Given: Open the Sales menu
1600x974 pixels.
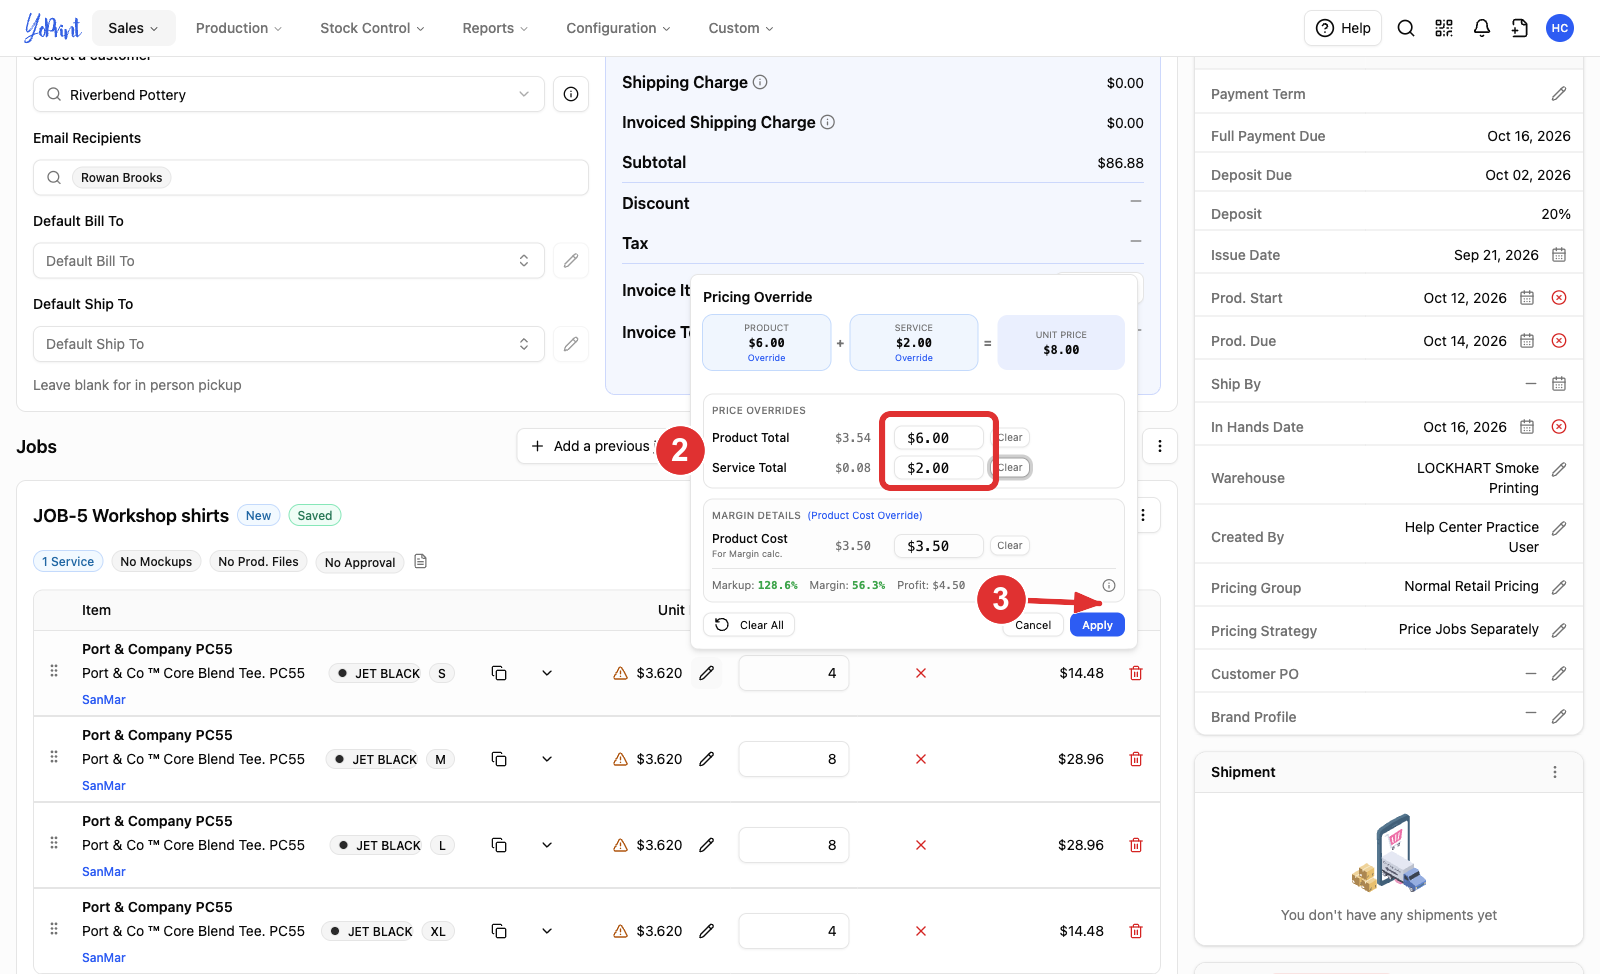Looking at the screenshot, I should 133,28.
